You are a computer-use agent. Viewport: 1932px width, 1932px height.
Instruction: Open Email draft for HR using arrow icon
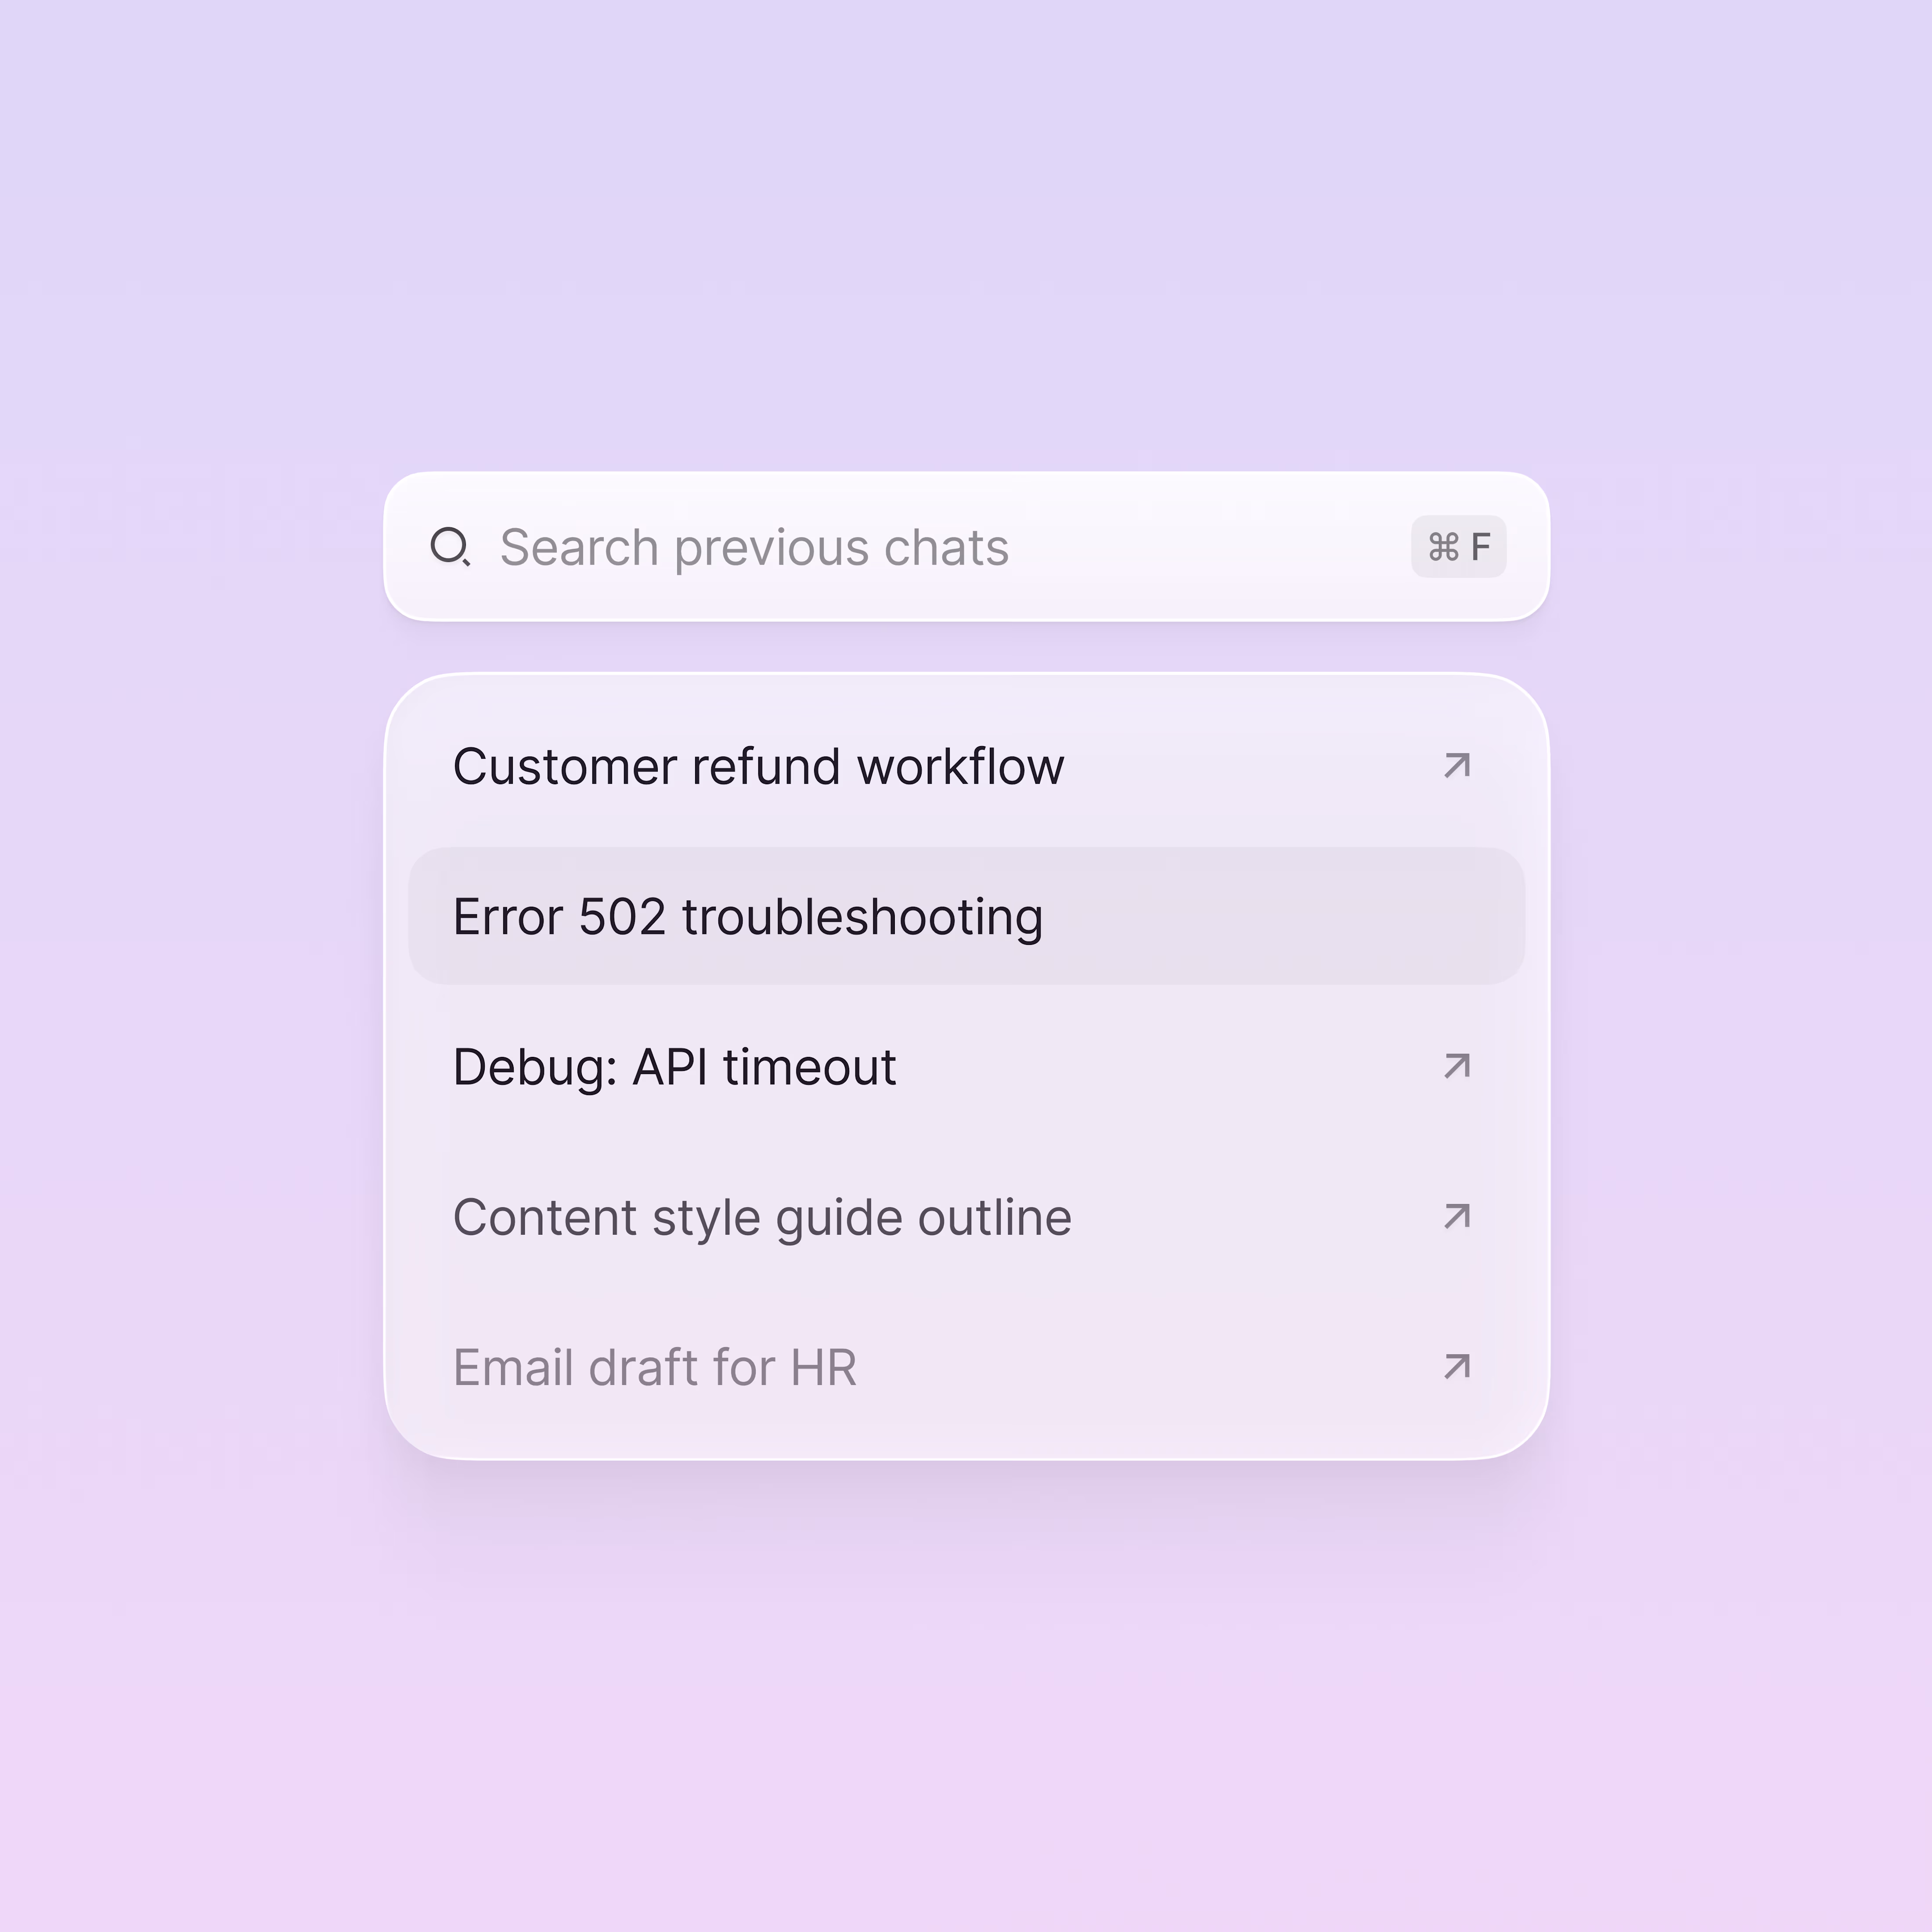pos(1457,1366)
